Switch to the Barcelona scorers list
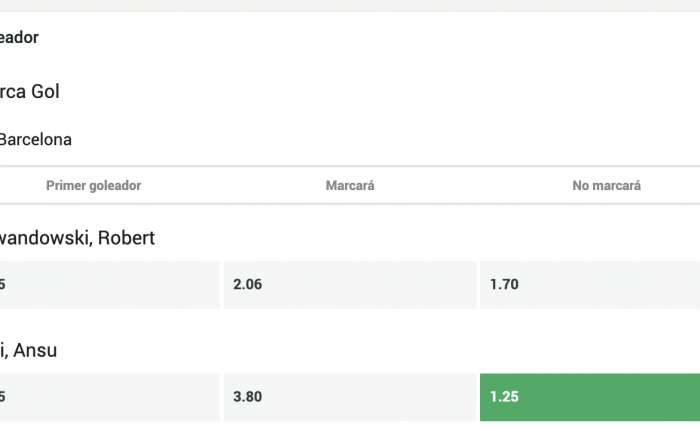 pos(35,140)
